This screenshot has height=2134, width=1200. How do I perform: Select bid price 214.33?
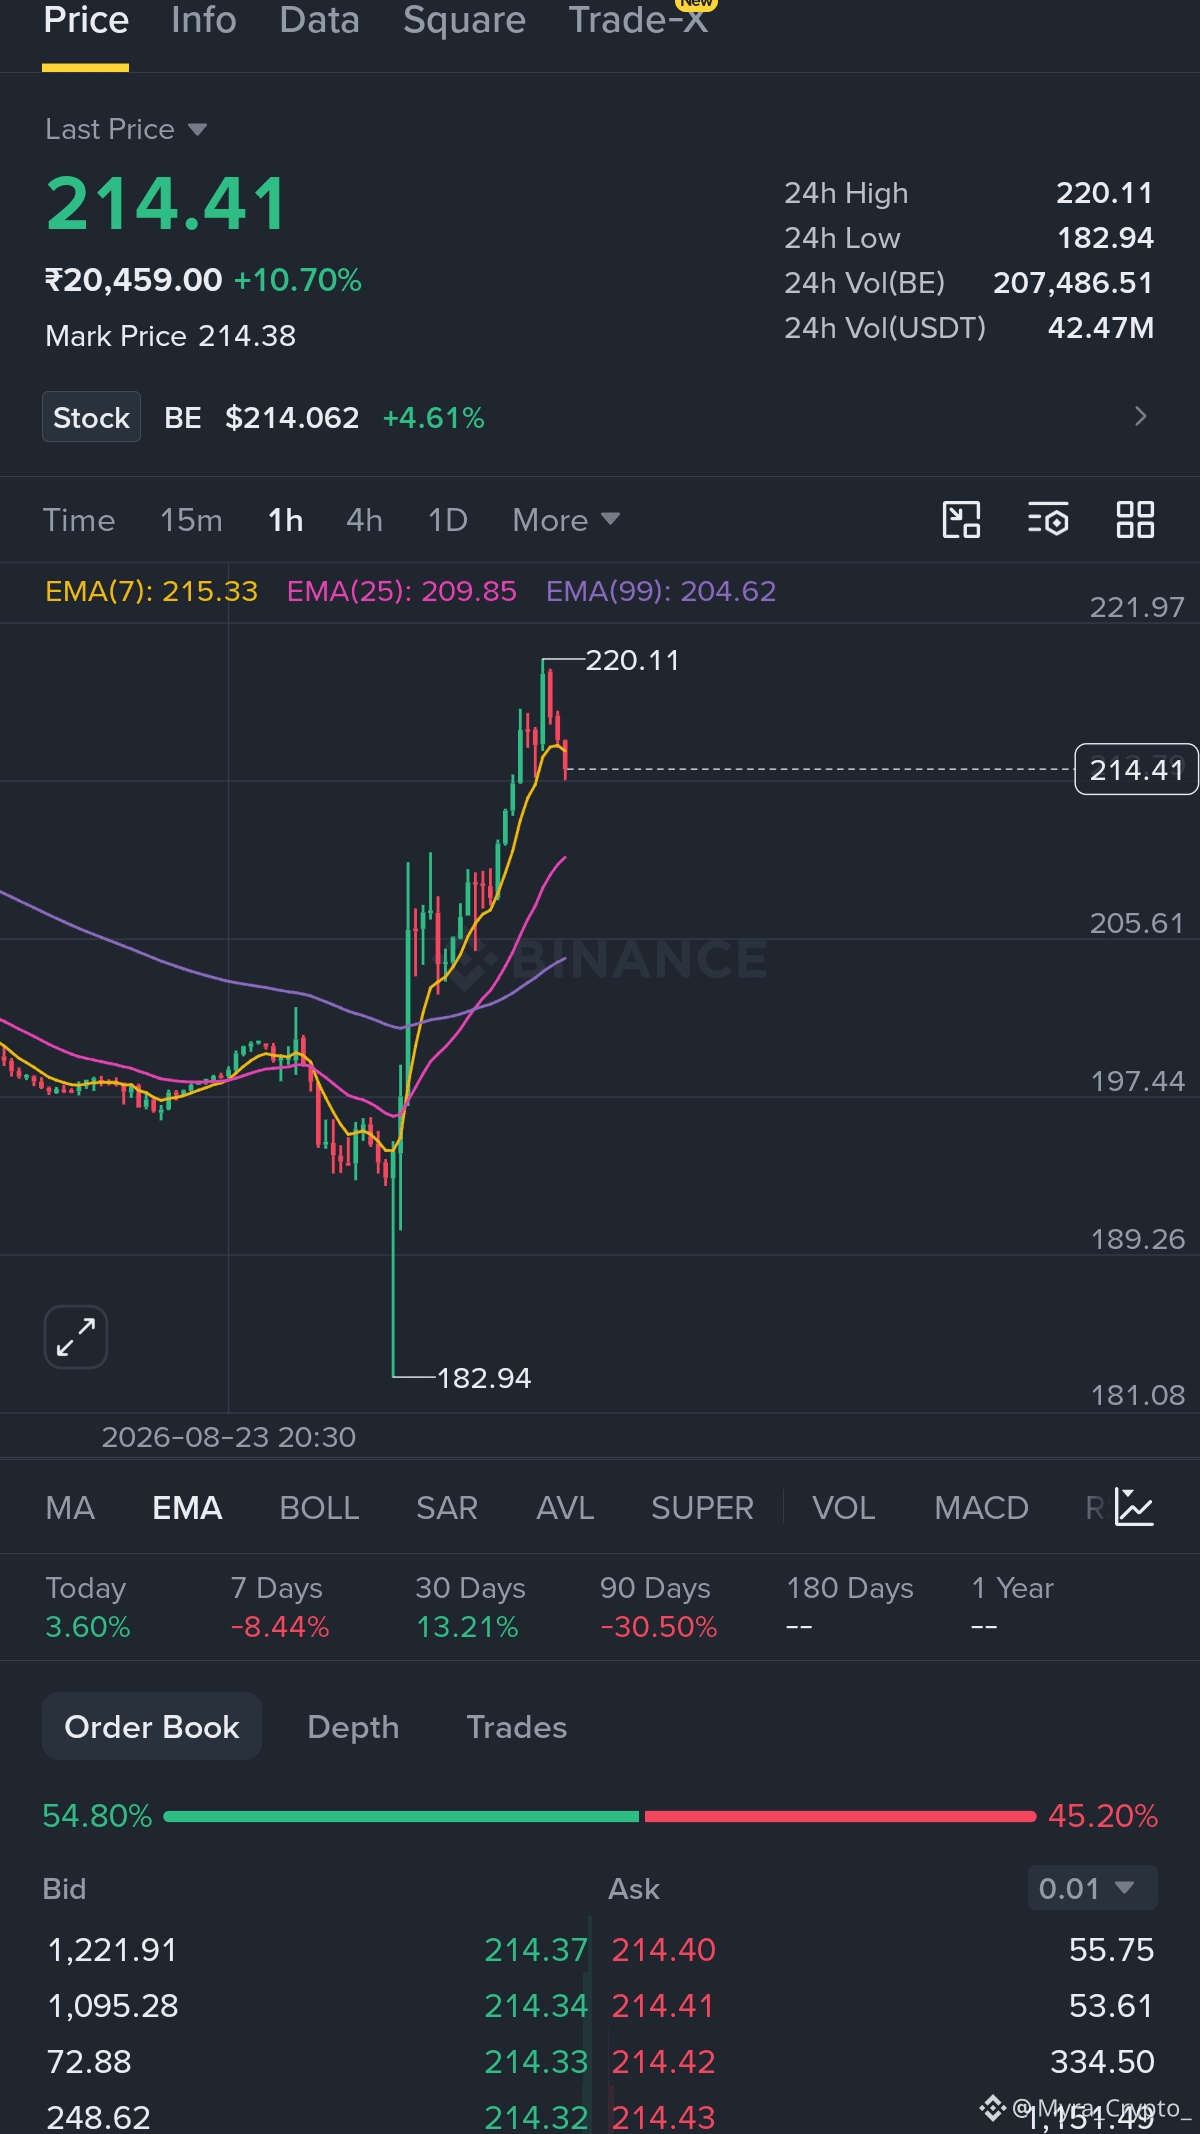coord(536,2061)
